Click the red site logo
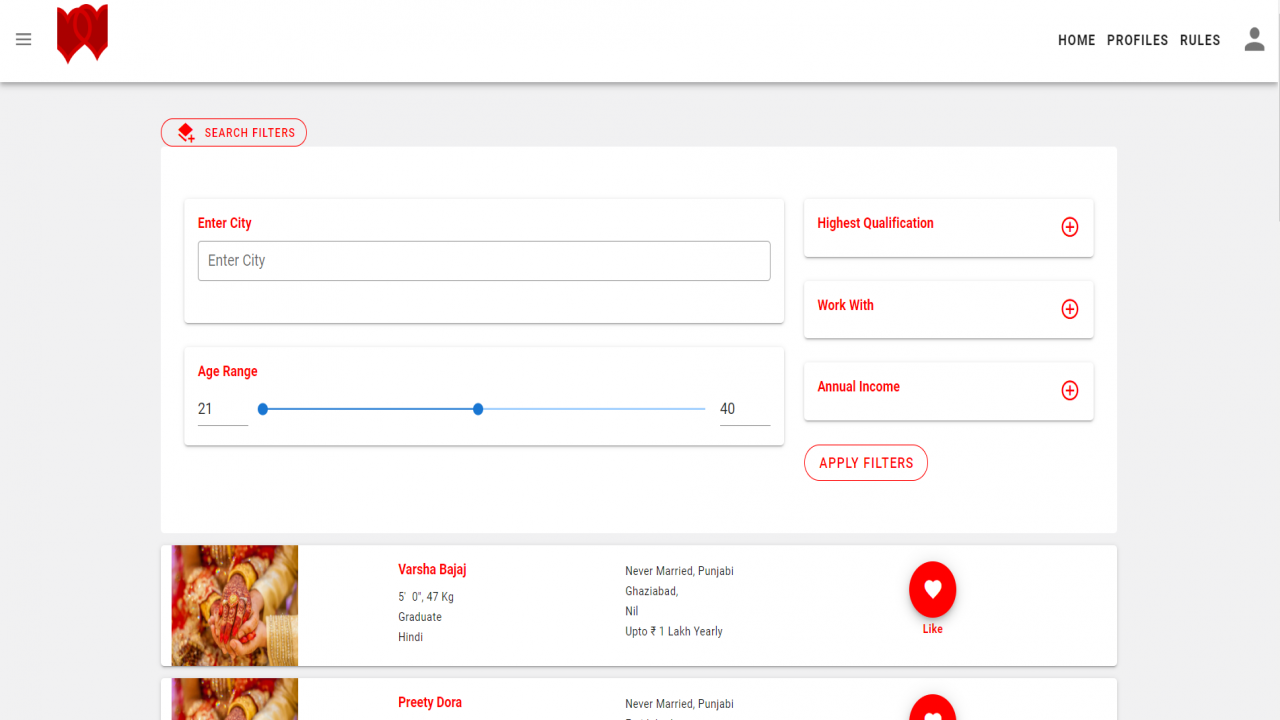The image size is (1280, 720). [82, 34]
